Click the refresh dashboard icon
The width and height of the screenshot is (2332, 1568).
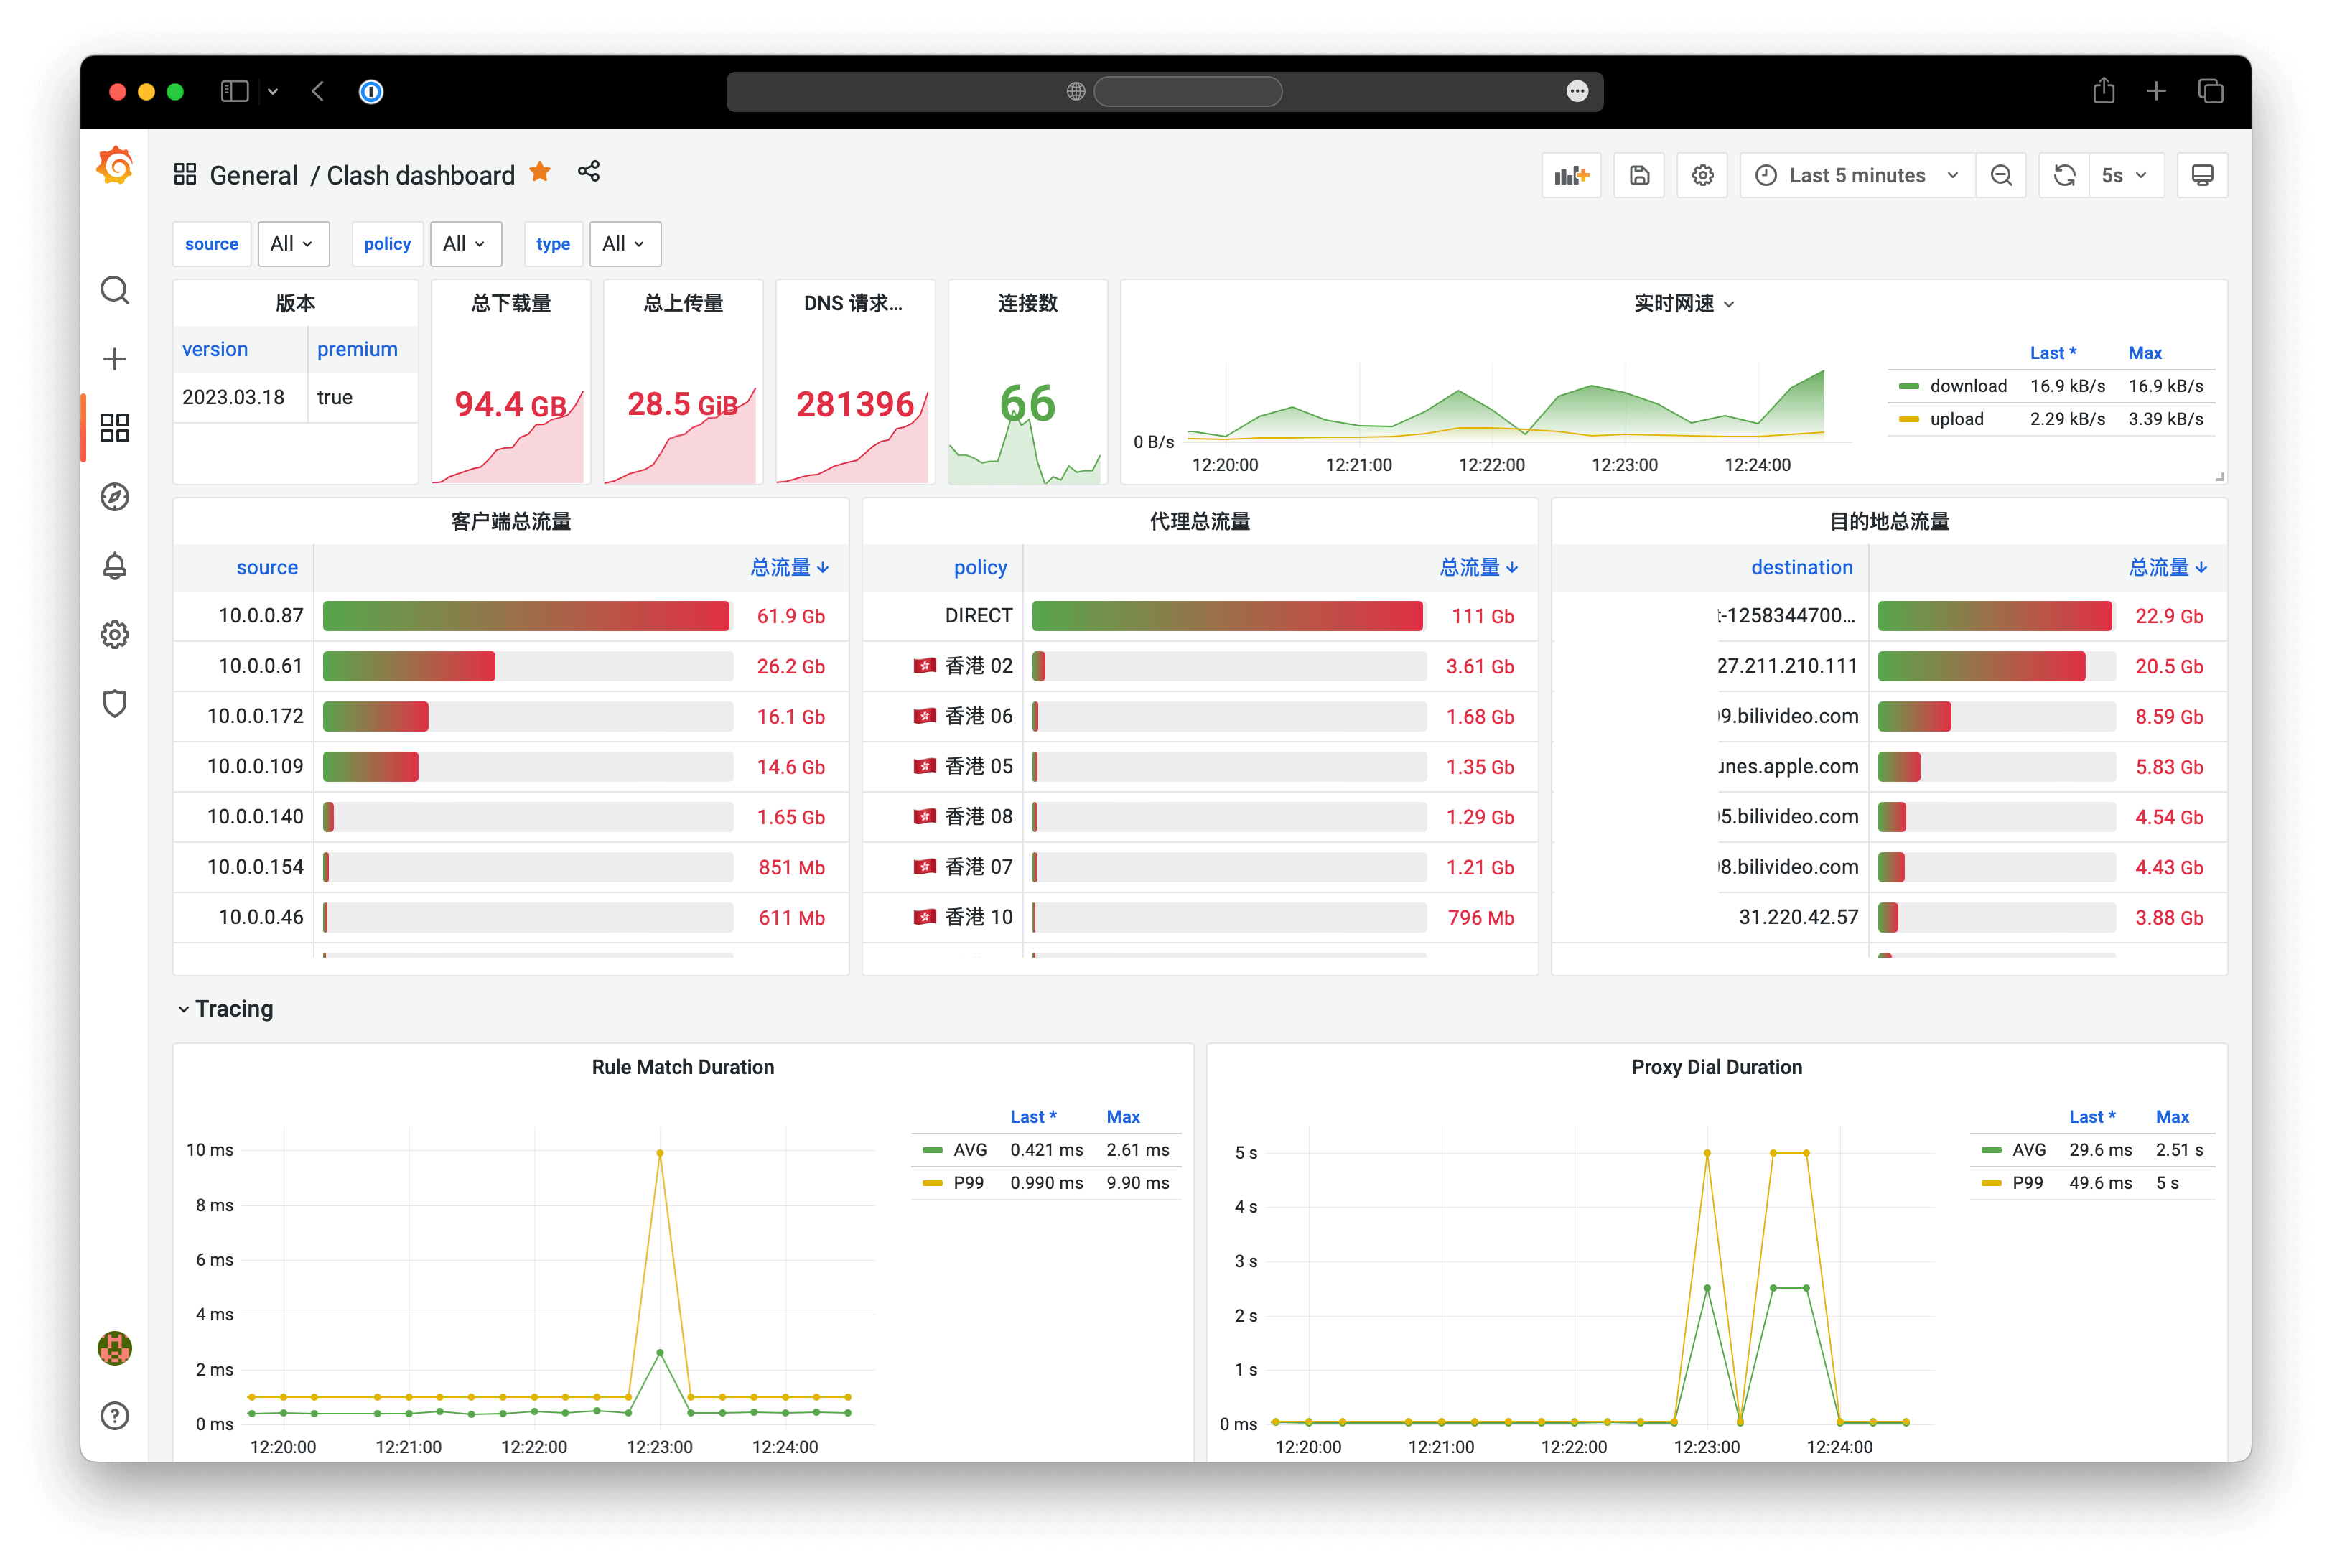point(2064,176)
